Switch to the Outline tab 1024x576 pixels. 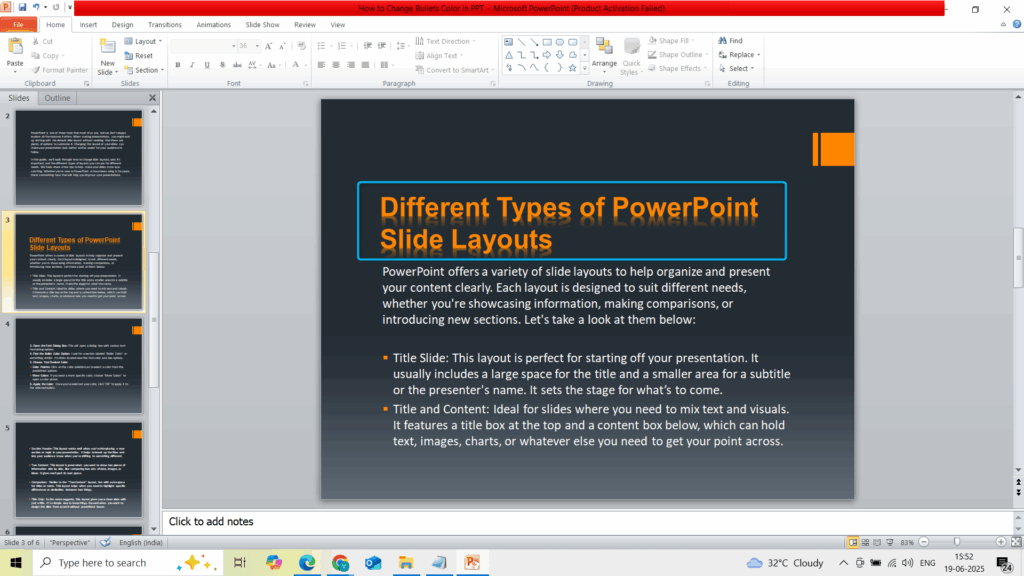tap(57, 97)
